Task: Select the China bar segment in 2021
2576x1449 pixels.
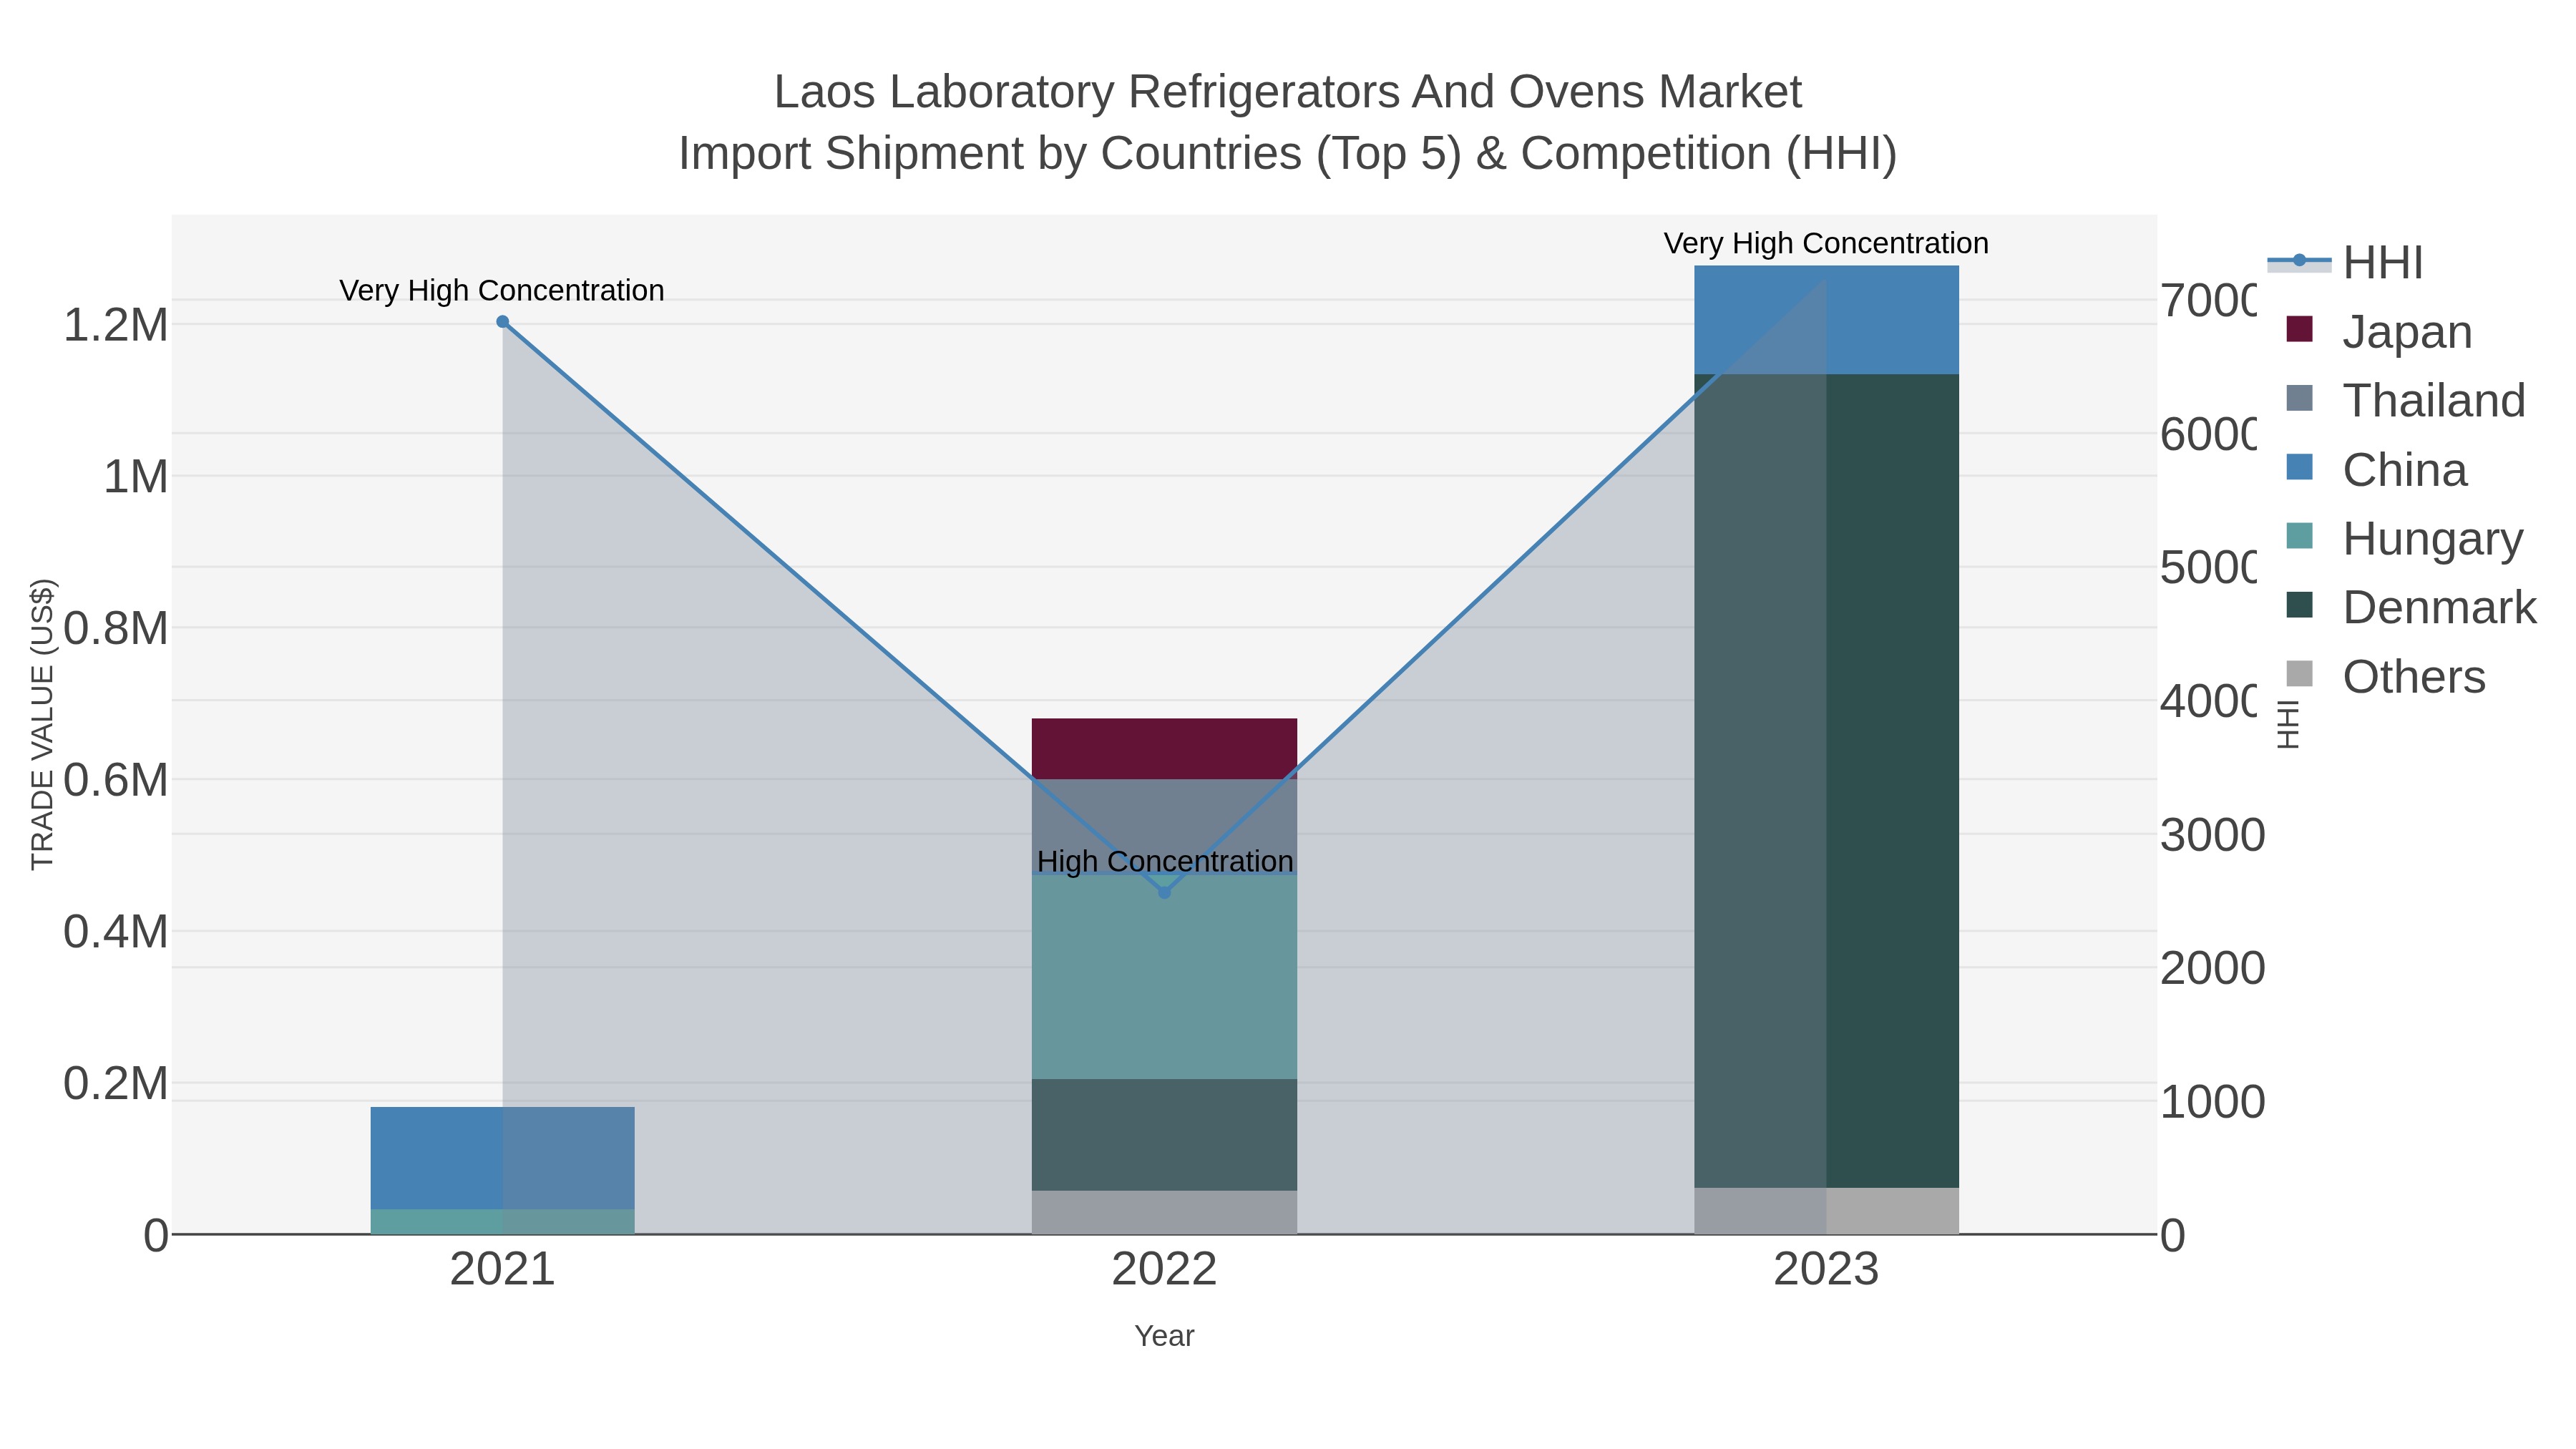Action: (503, 1158)
